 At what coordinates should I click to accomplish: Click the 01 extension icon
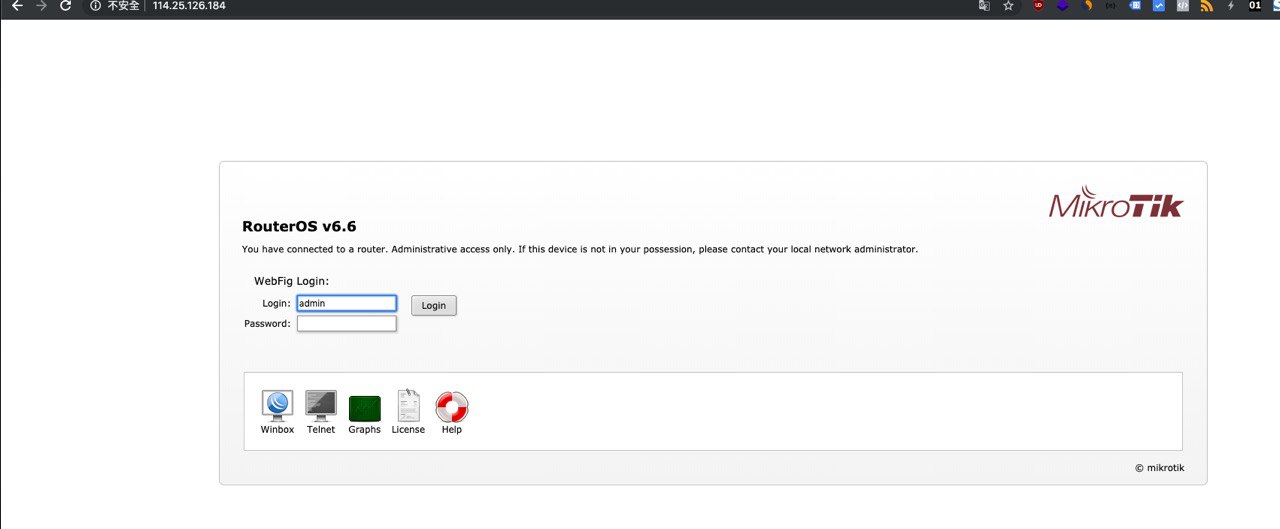[1254, 5]
